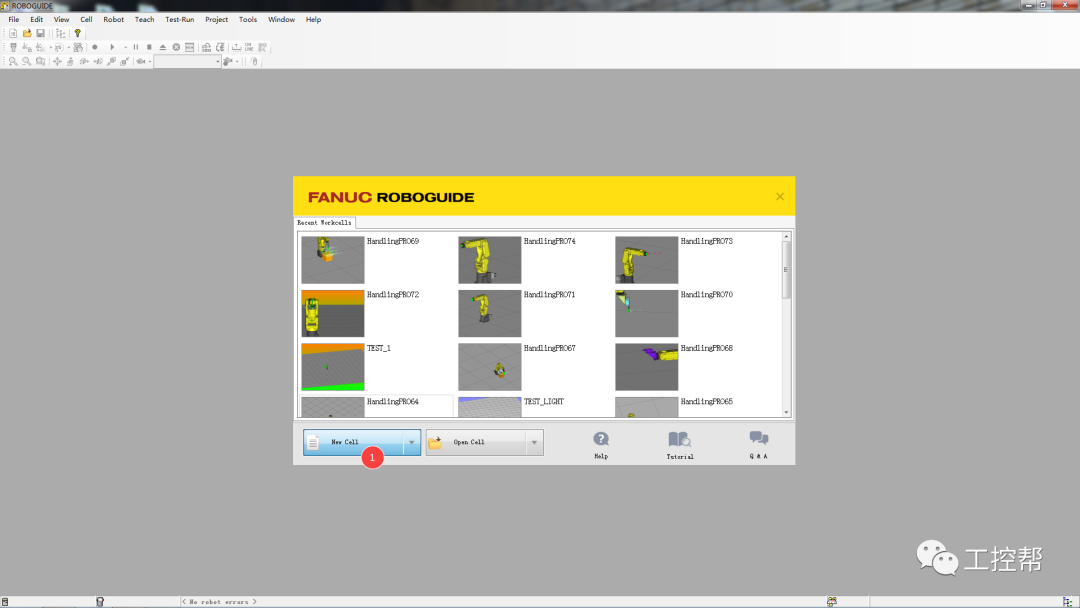
Task: Click the HandlingPRO65 workcell name
Action: [x=707, y=401]
